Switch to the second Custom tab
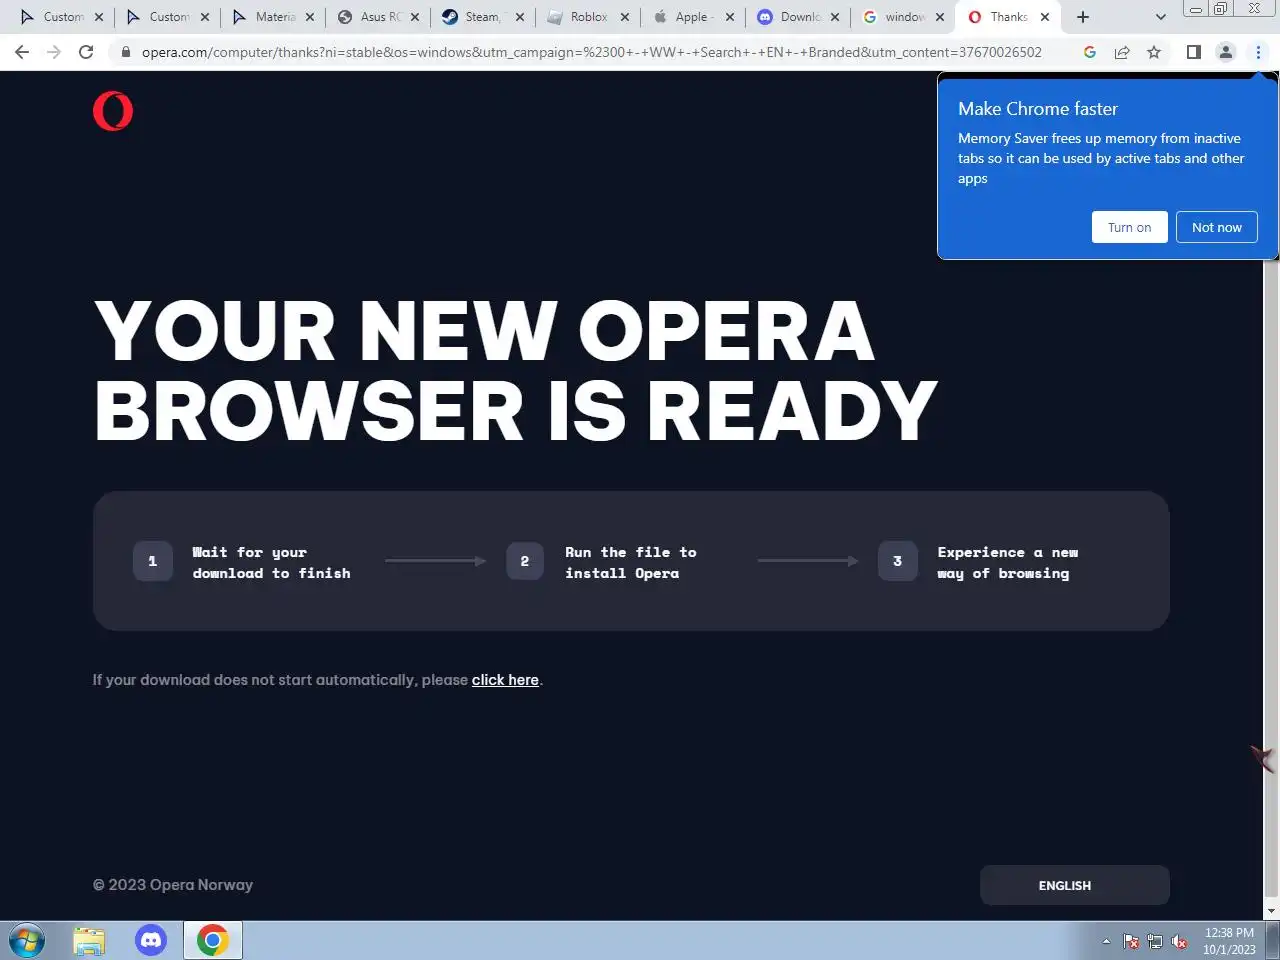Viewport: 1280px width, 960px height. pos(167,17)
